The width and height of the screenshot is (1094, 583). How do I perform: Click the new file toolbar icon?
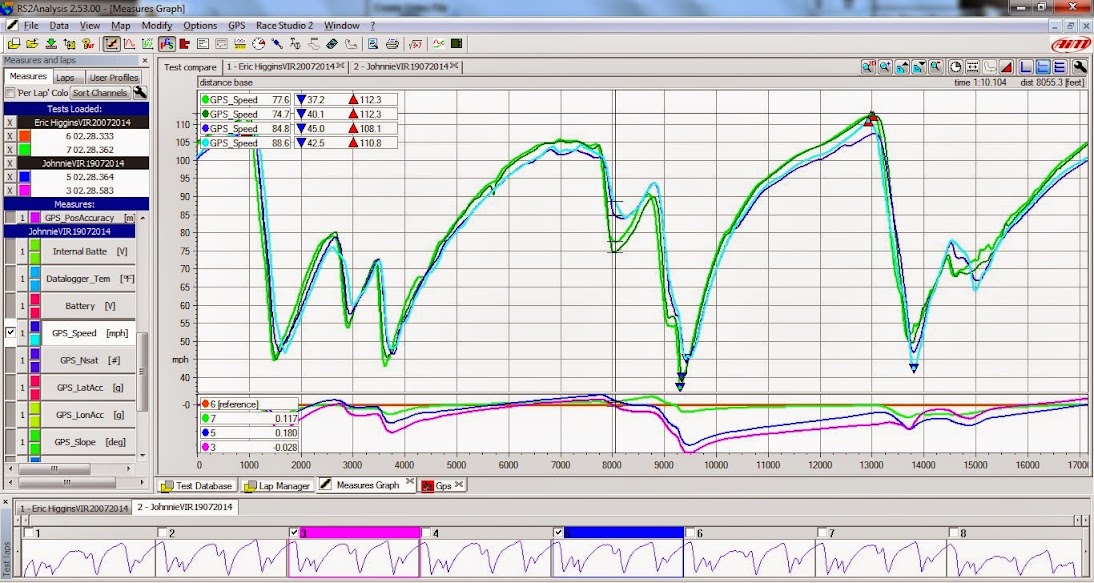pos(13,44)
